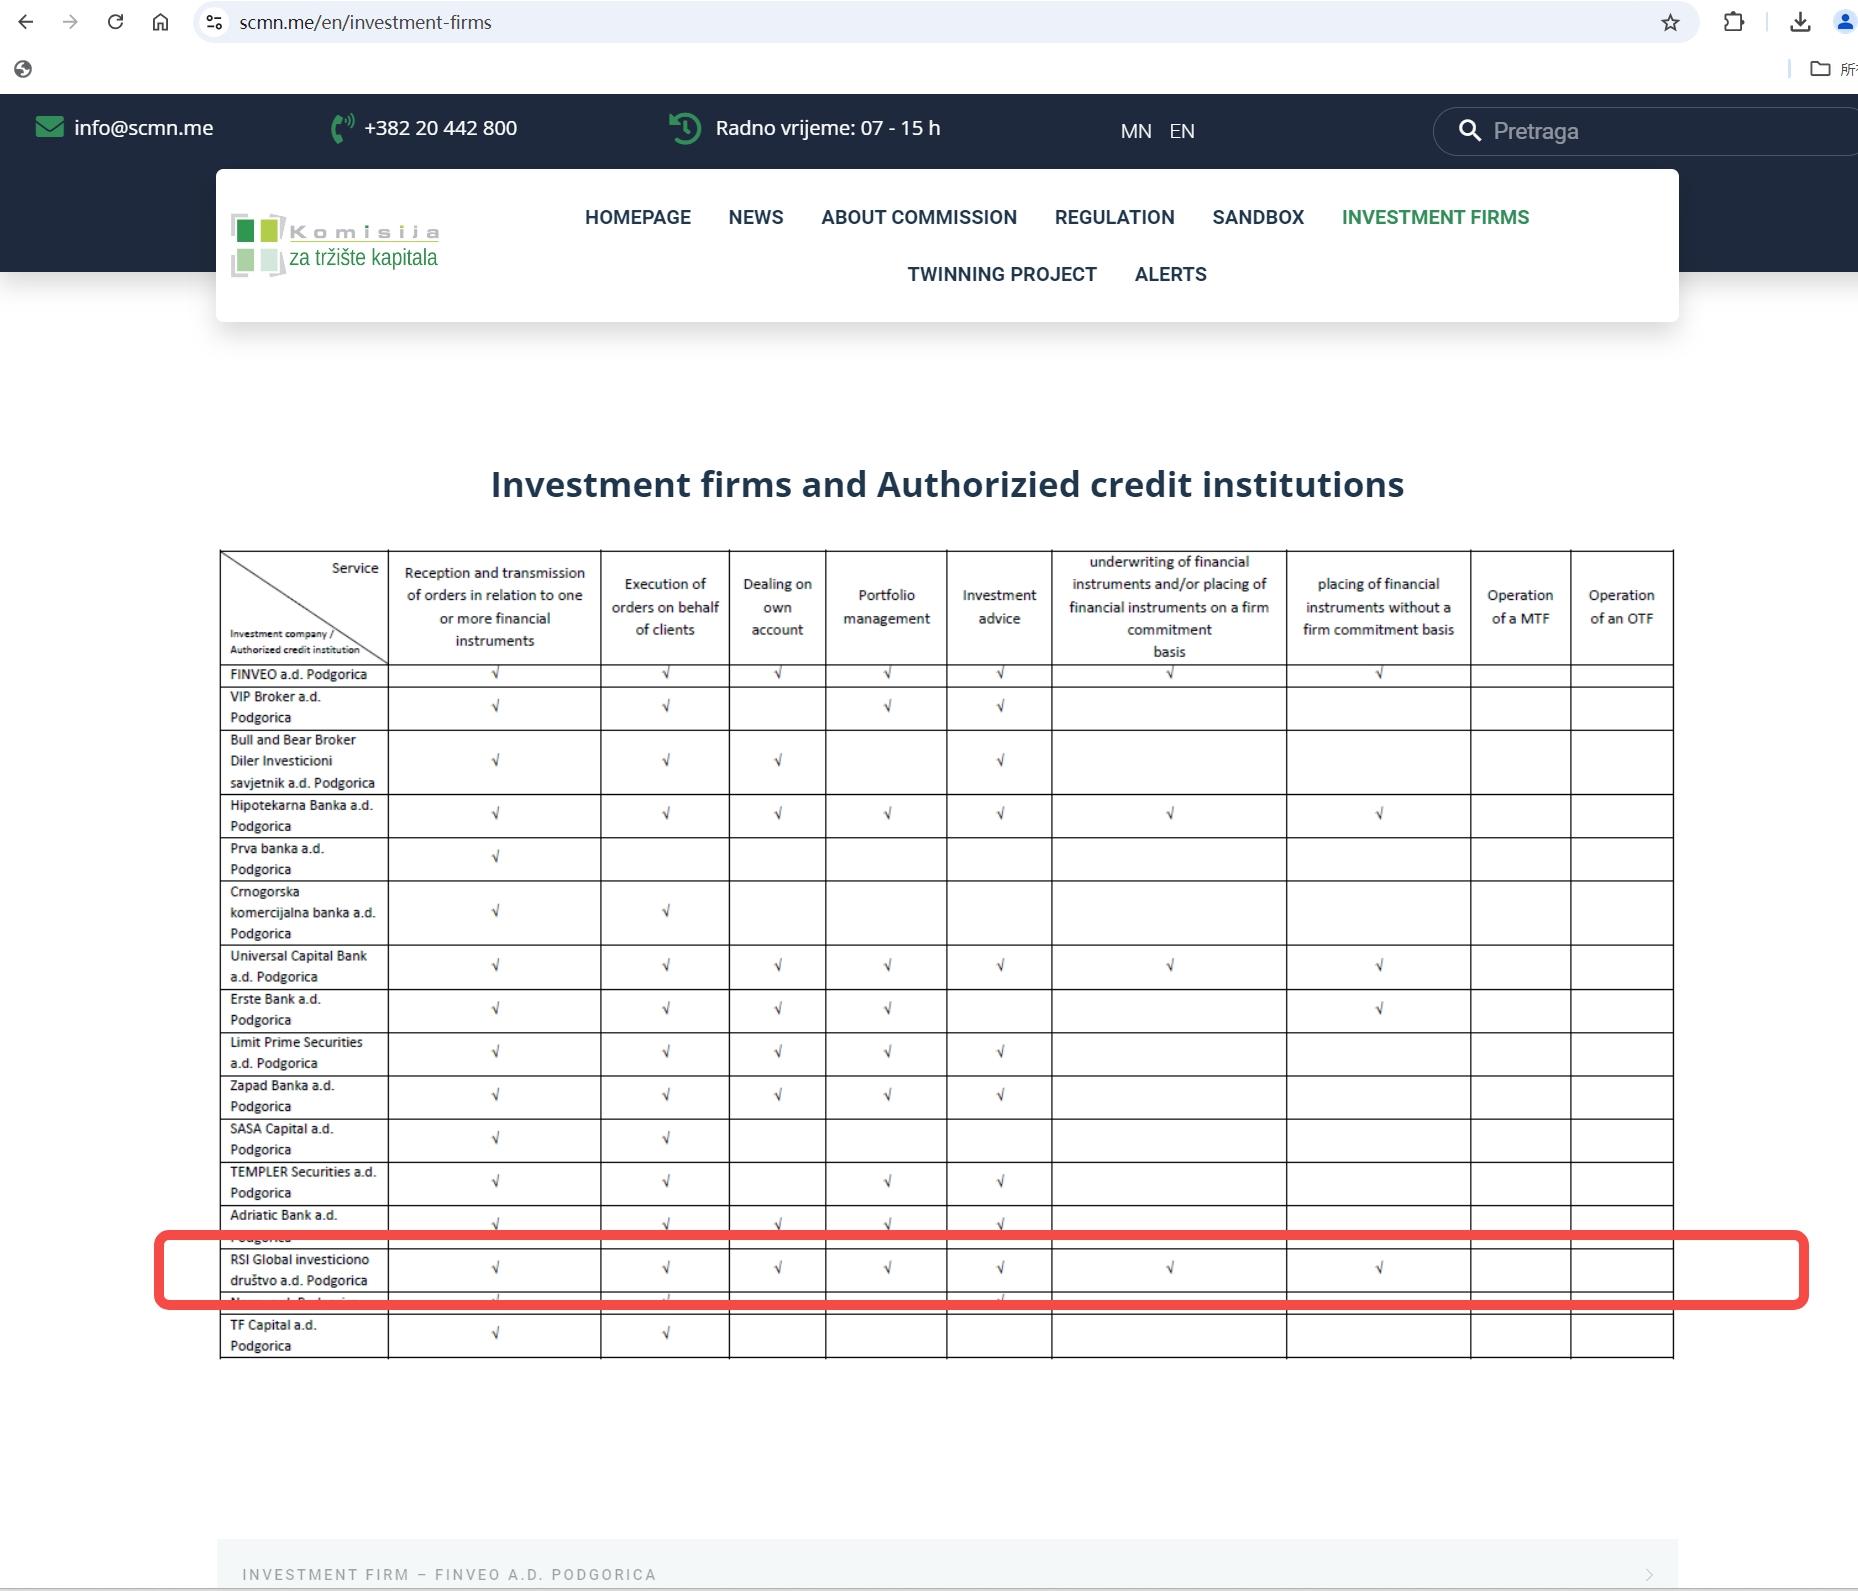The image size is (1858, 1591).
Task: Click the underwriting of financial instruments column header
Action: [1169, 607]
